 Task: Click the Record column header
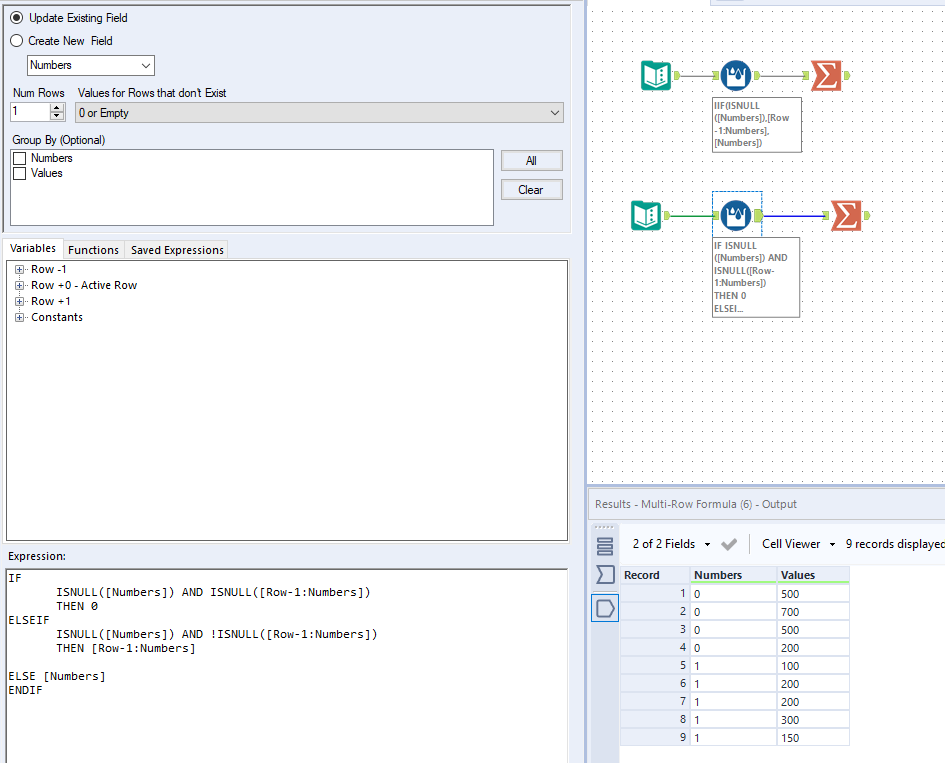655,575
